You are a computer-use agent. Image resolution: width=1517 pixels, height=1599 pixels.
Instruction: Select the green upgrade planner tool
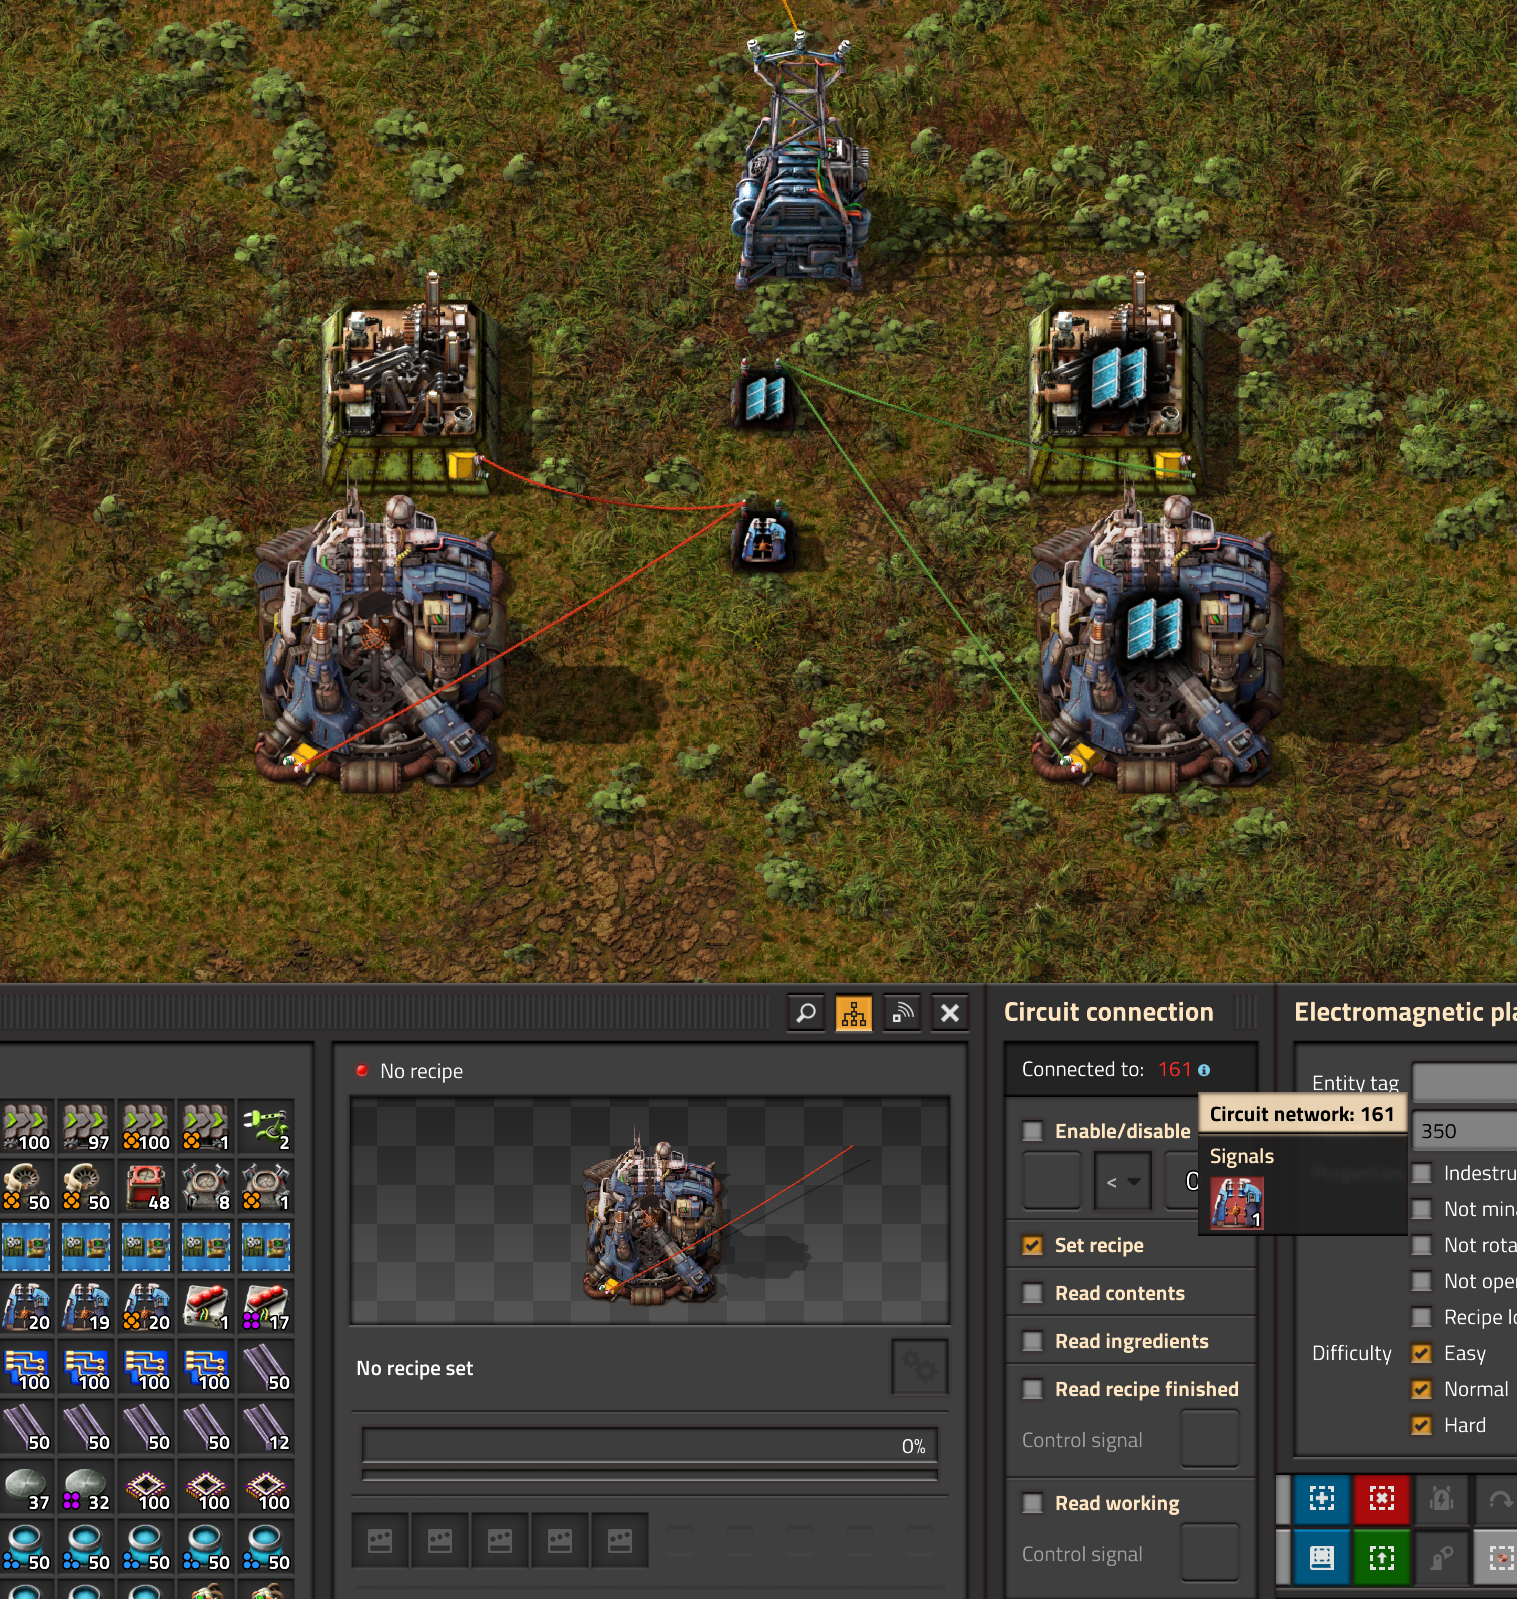(1382, 1557)
